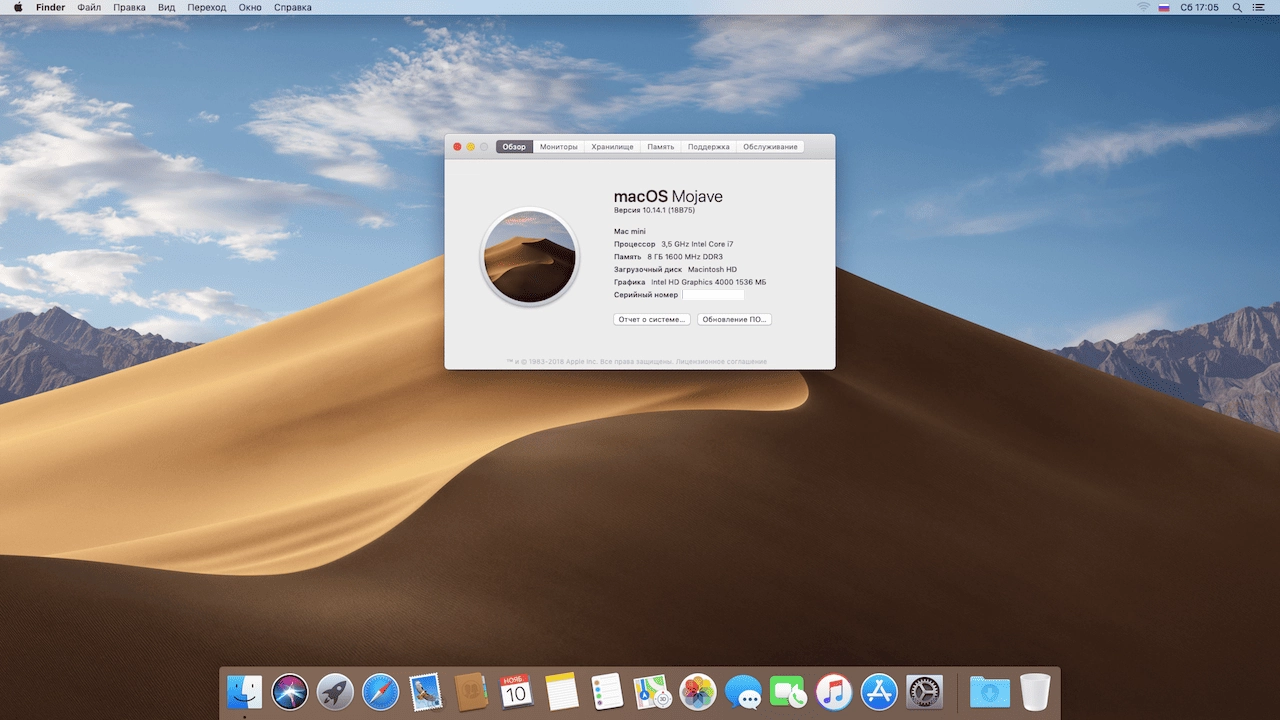This screenshot has height=720, width=1280.
Task: Open the Photos flower icon in Dock
Action: coord(697,691)
